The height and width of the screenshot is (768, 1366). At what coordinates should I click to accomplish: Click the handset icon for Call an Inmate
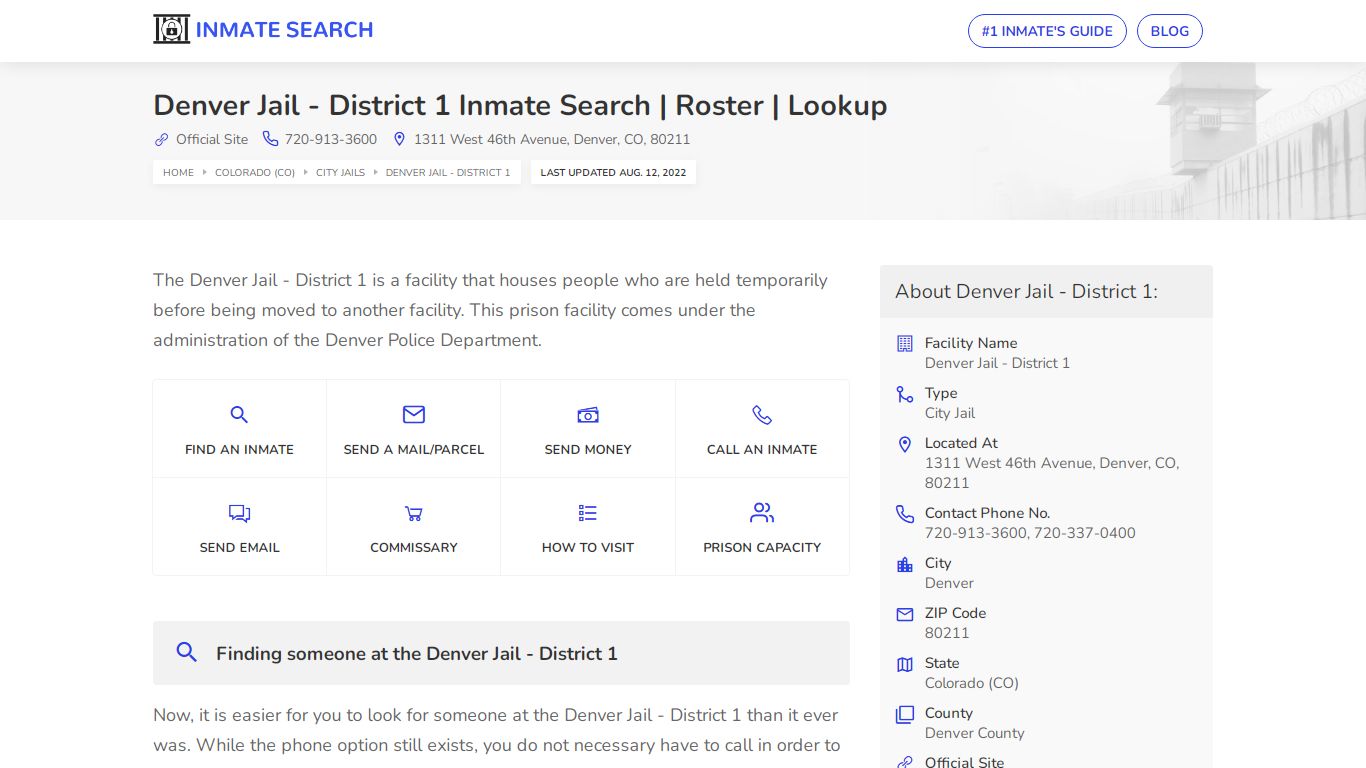(762, 414)
